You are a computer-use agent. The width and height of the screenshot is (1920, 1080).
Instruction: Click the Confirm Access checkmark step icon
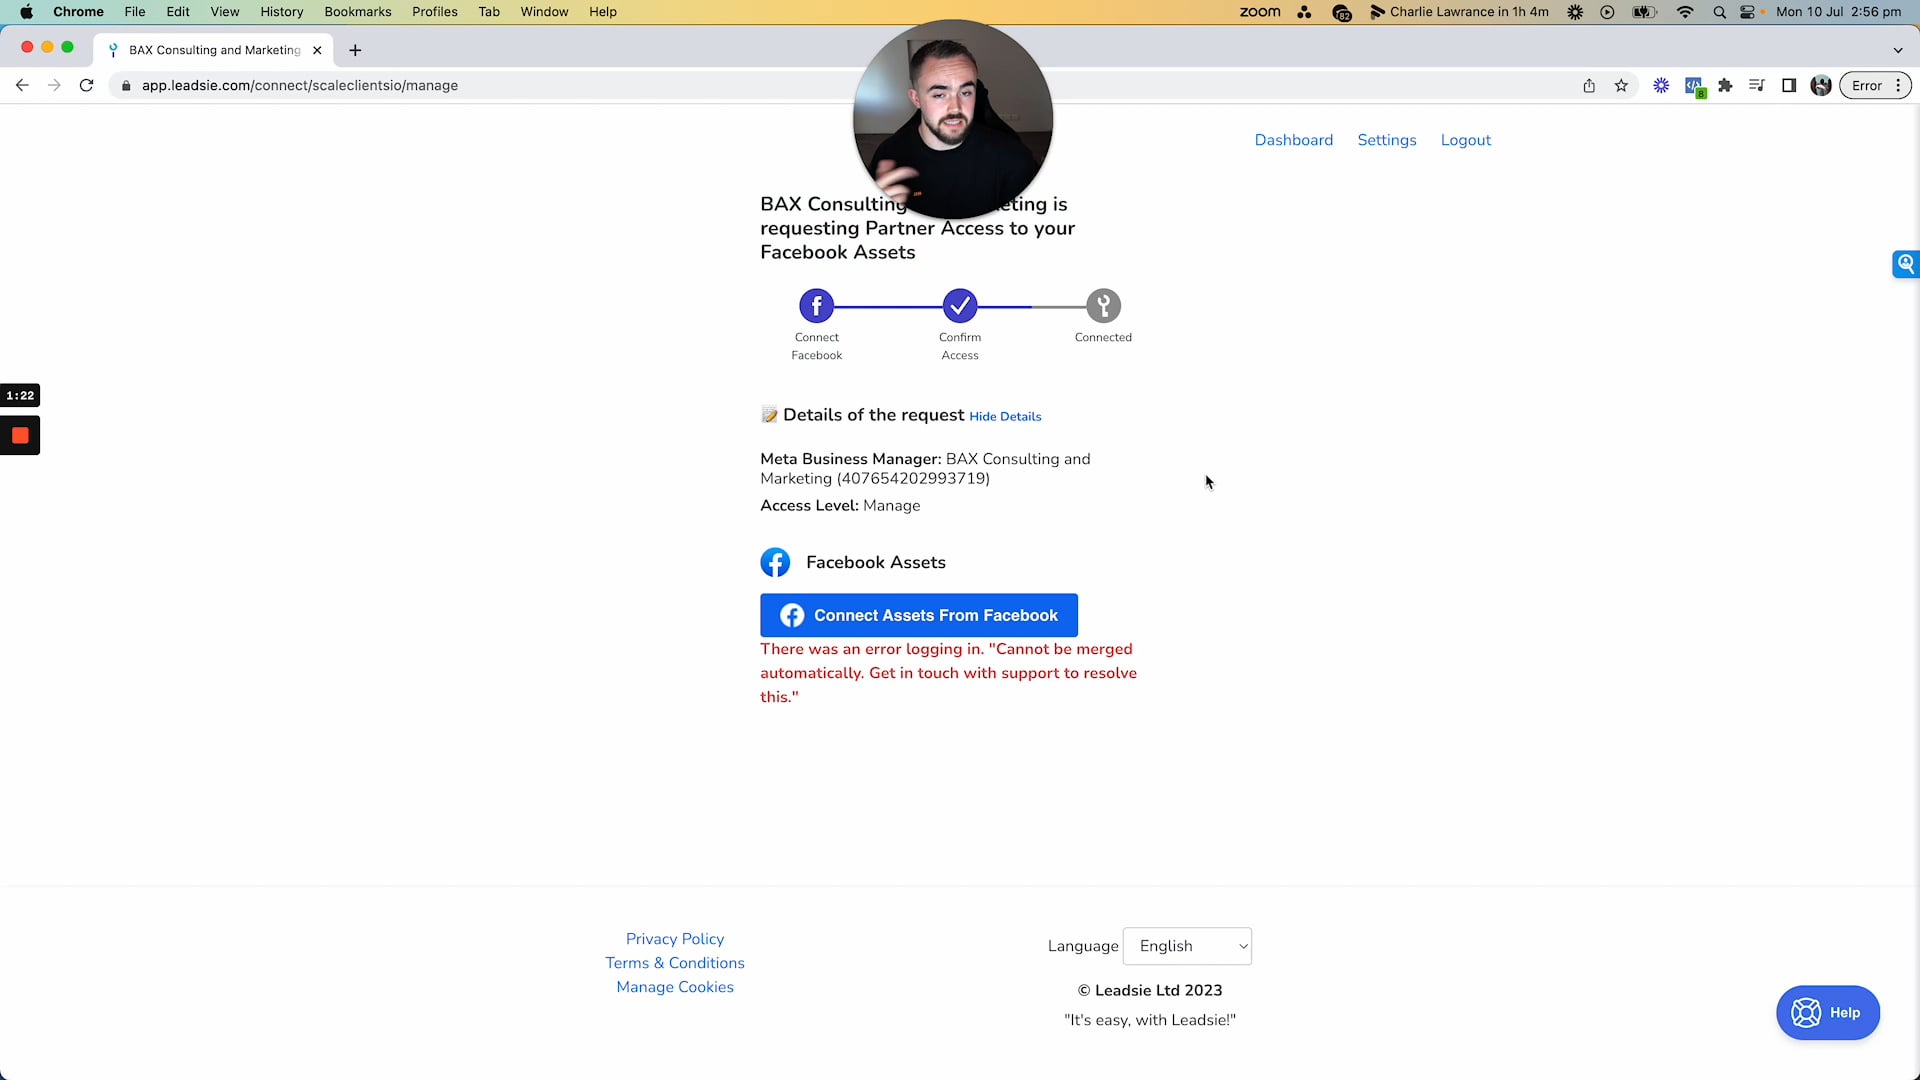960,306
